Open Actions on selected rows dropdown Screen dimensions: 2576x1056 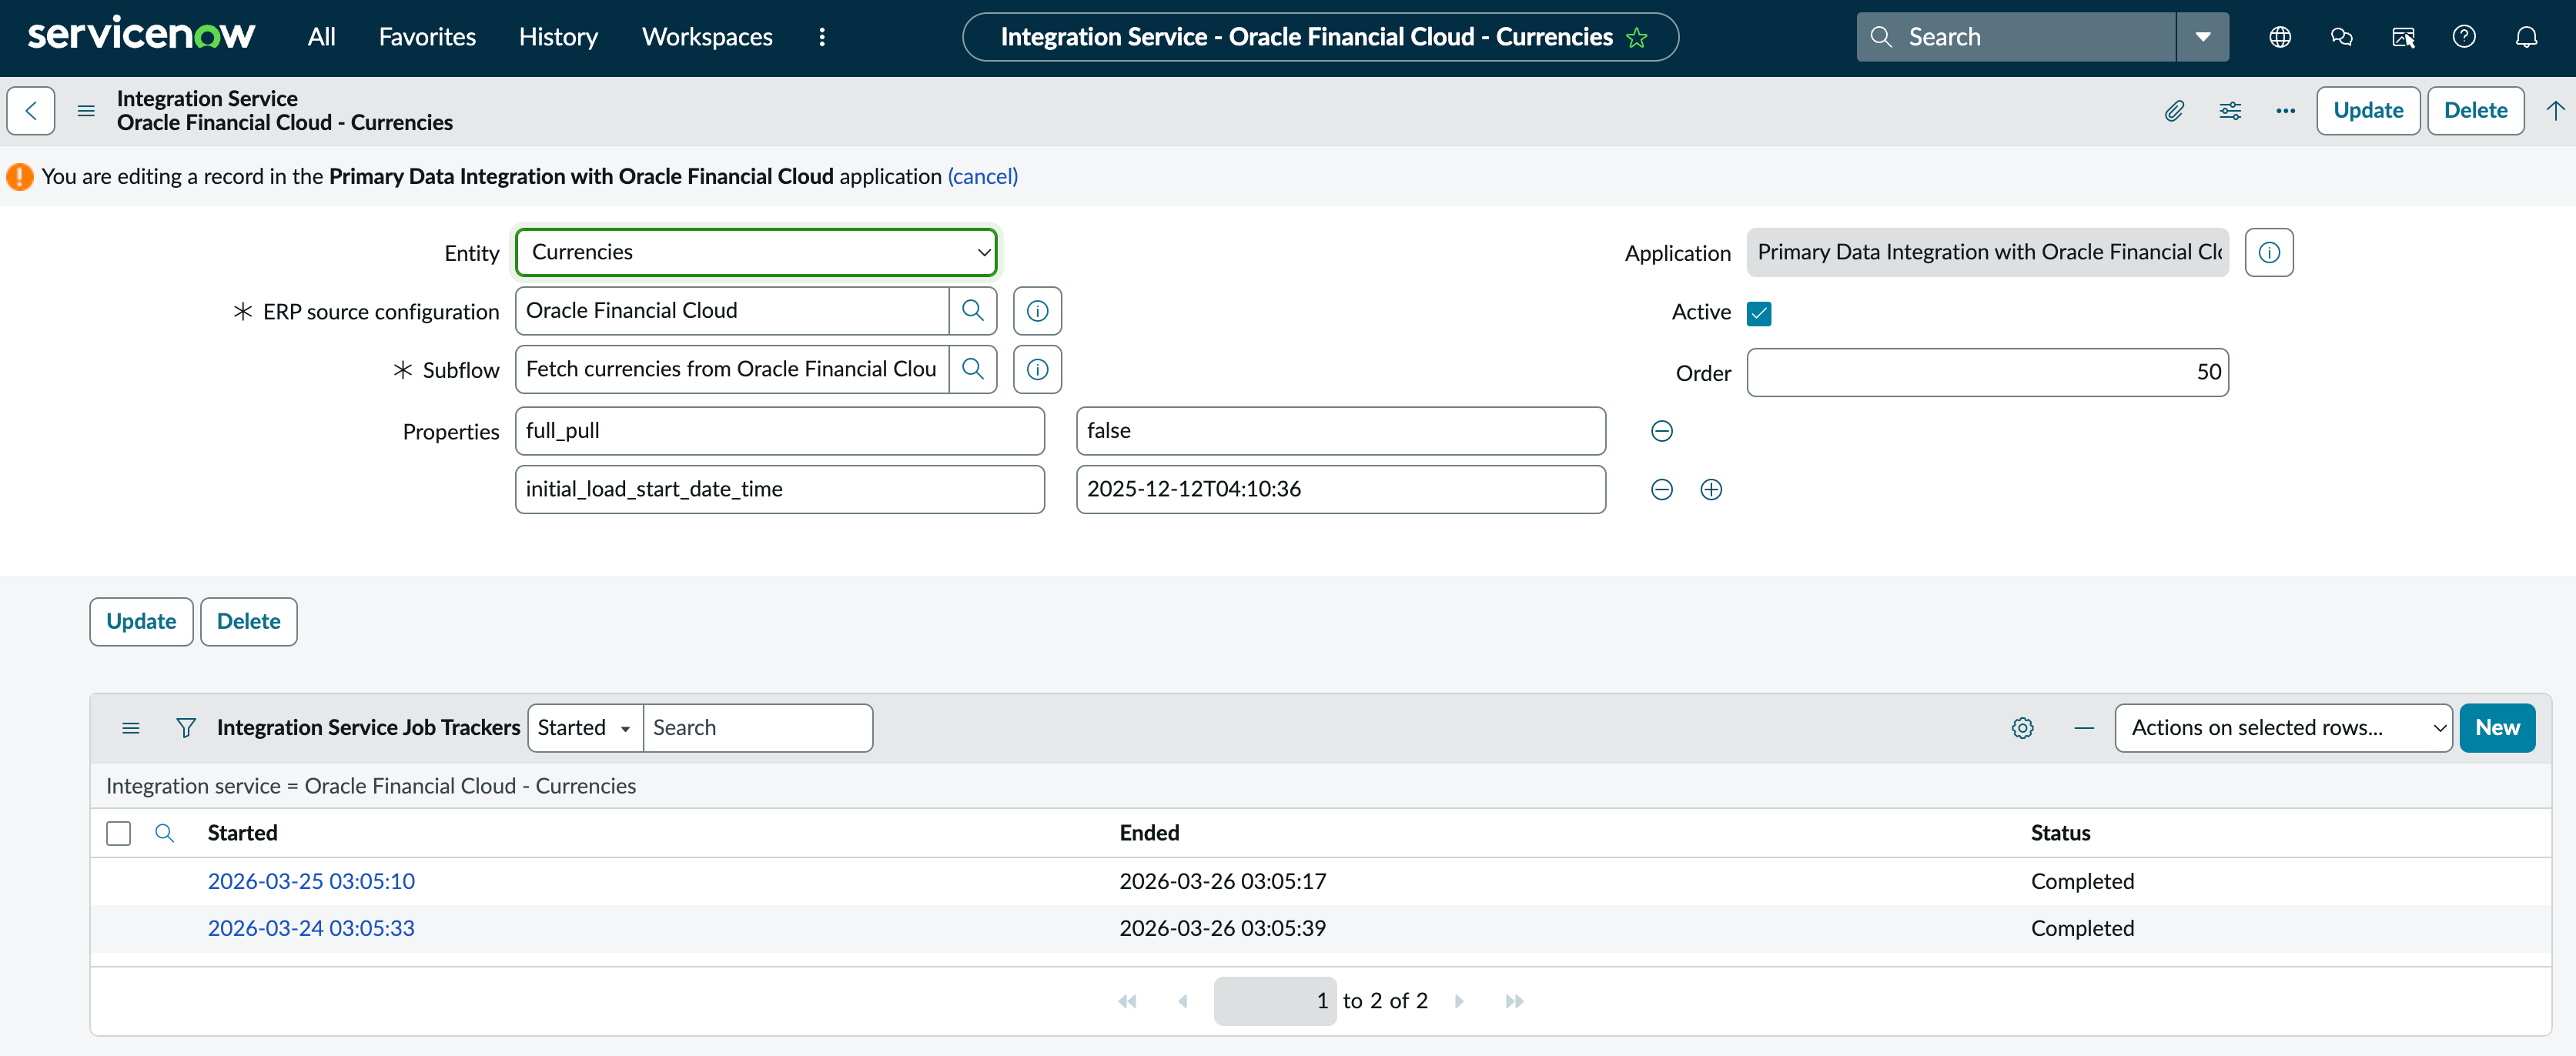tap(2283, 728)
